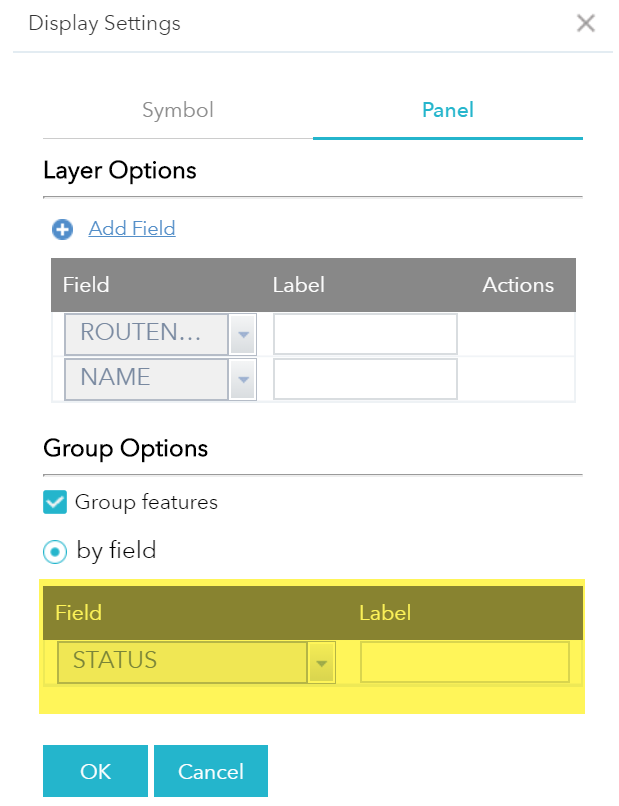619x806 pixels.
Task: Click the group Label input next to STATUS
Action: (x=464, y=662)
